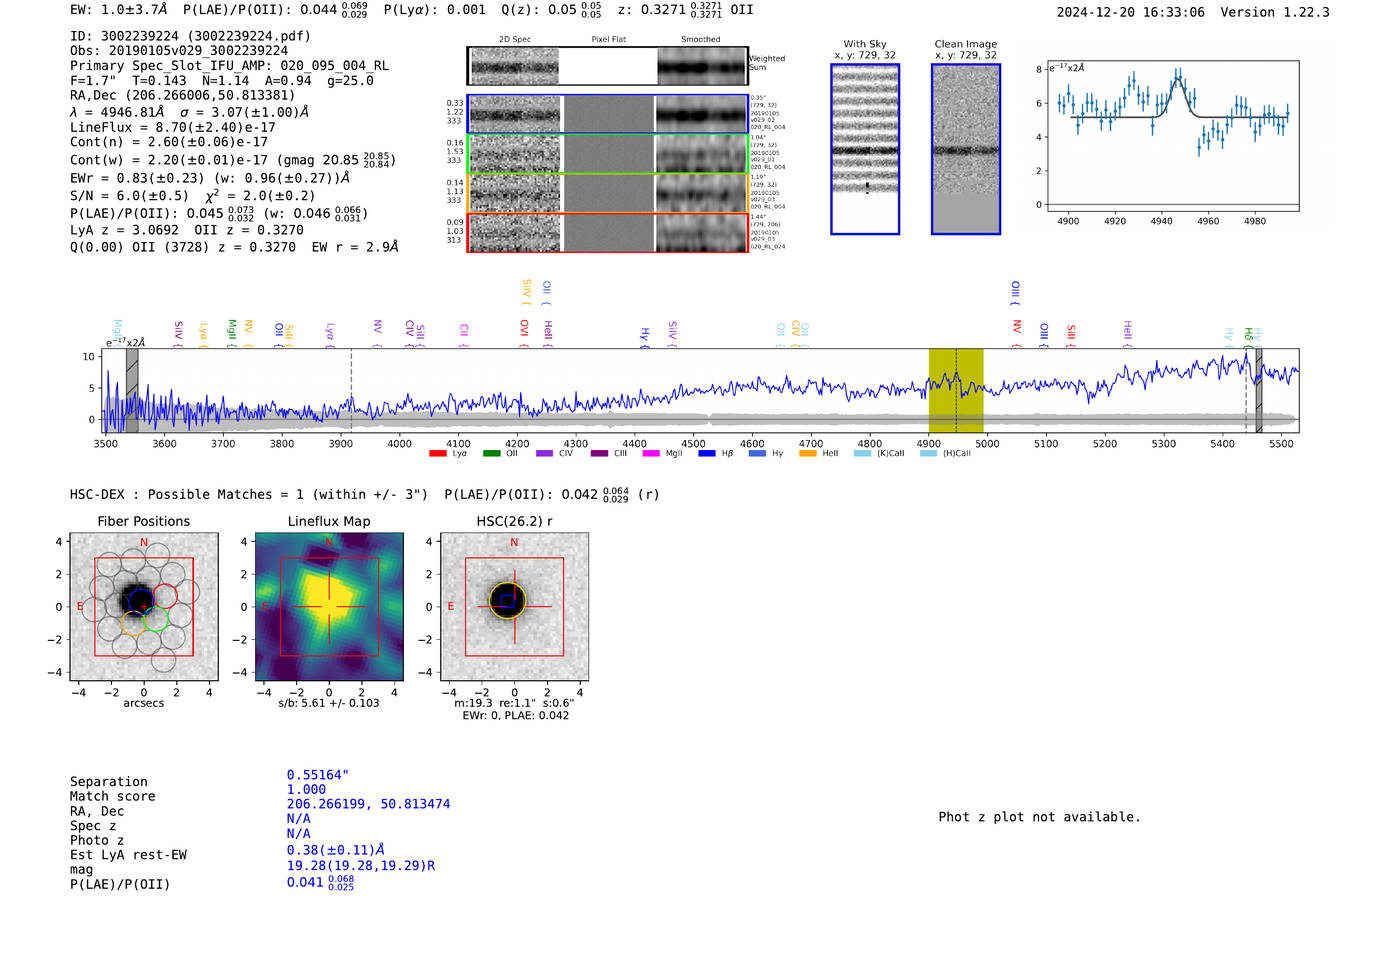Click the Clean Image cutout

965,149
